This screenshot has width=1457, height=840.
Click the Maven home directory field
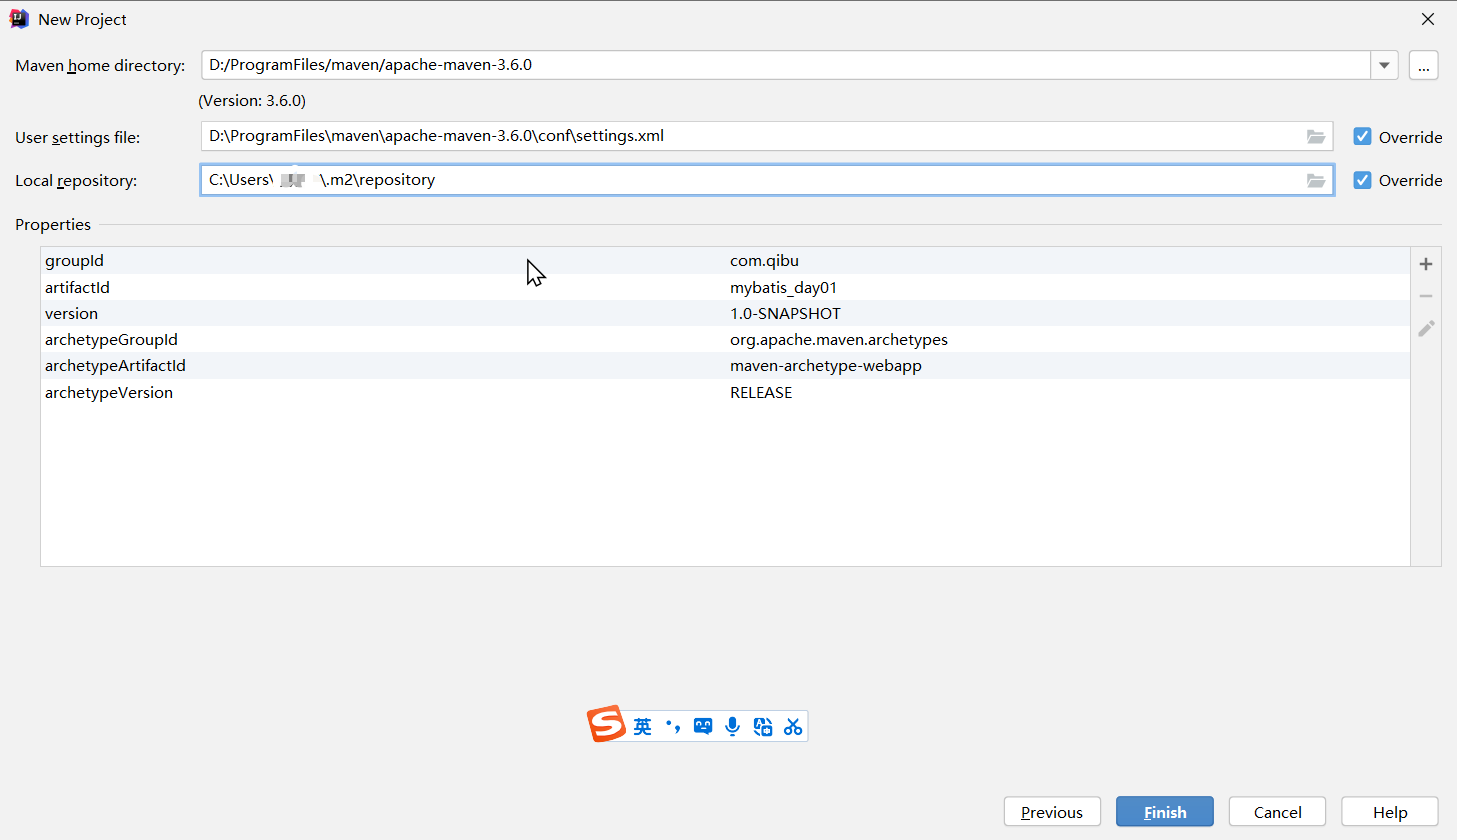(x=785, y=65)
